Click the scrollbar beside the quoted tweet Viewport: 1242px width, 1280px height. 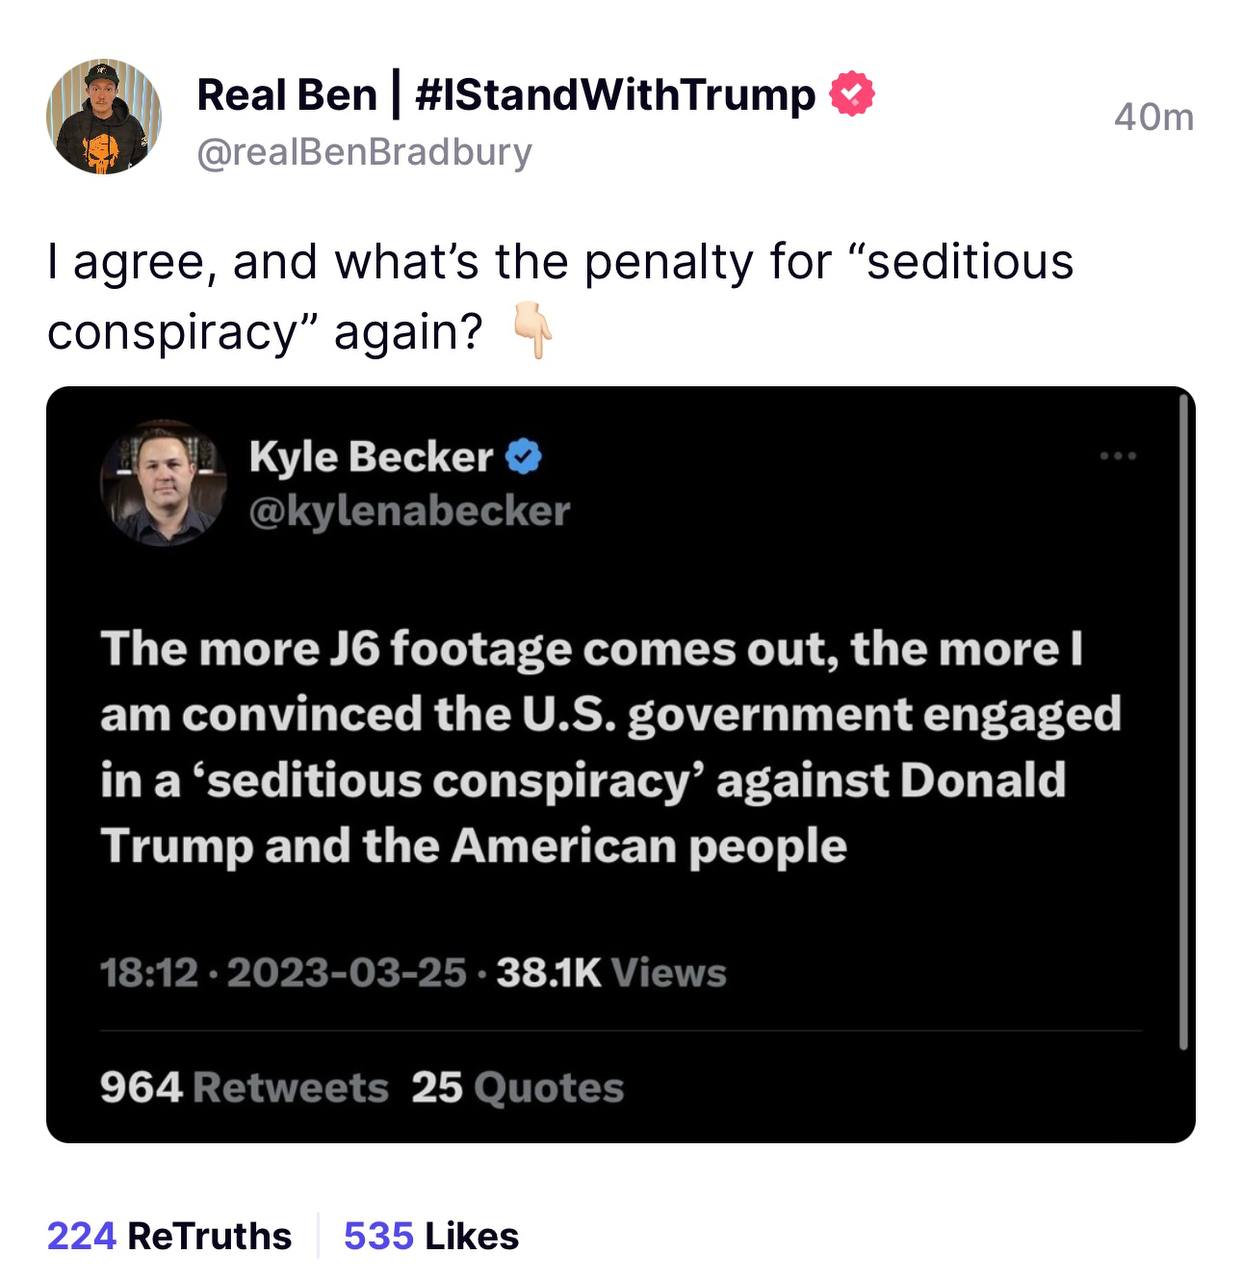point(1183,720)
